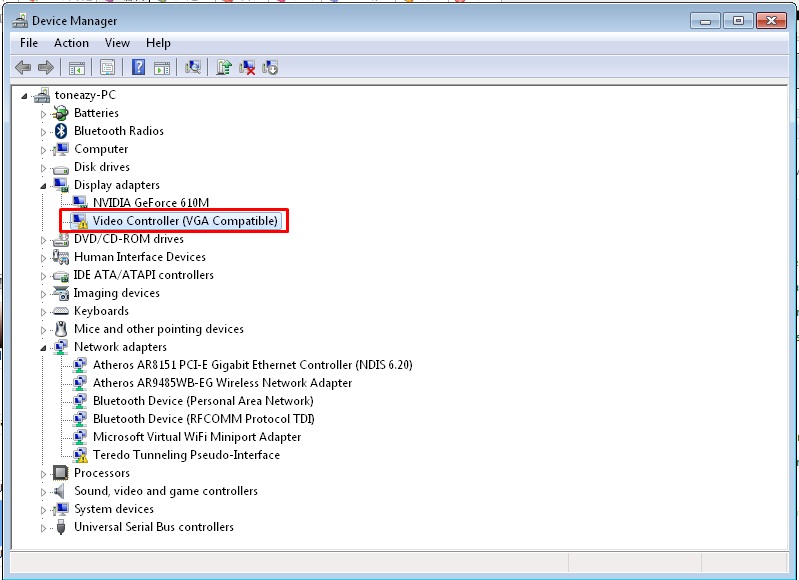Click the blue Help question mark icon
This screenshot has height=580, width=799.
click(138, 67)
